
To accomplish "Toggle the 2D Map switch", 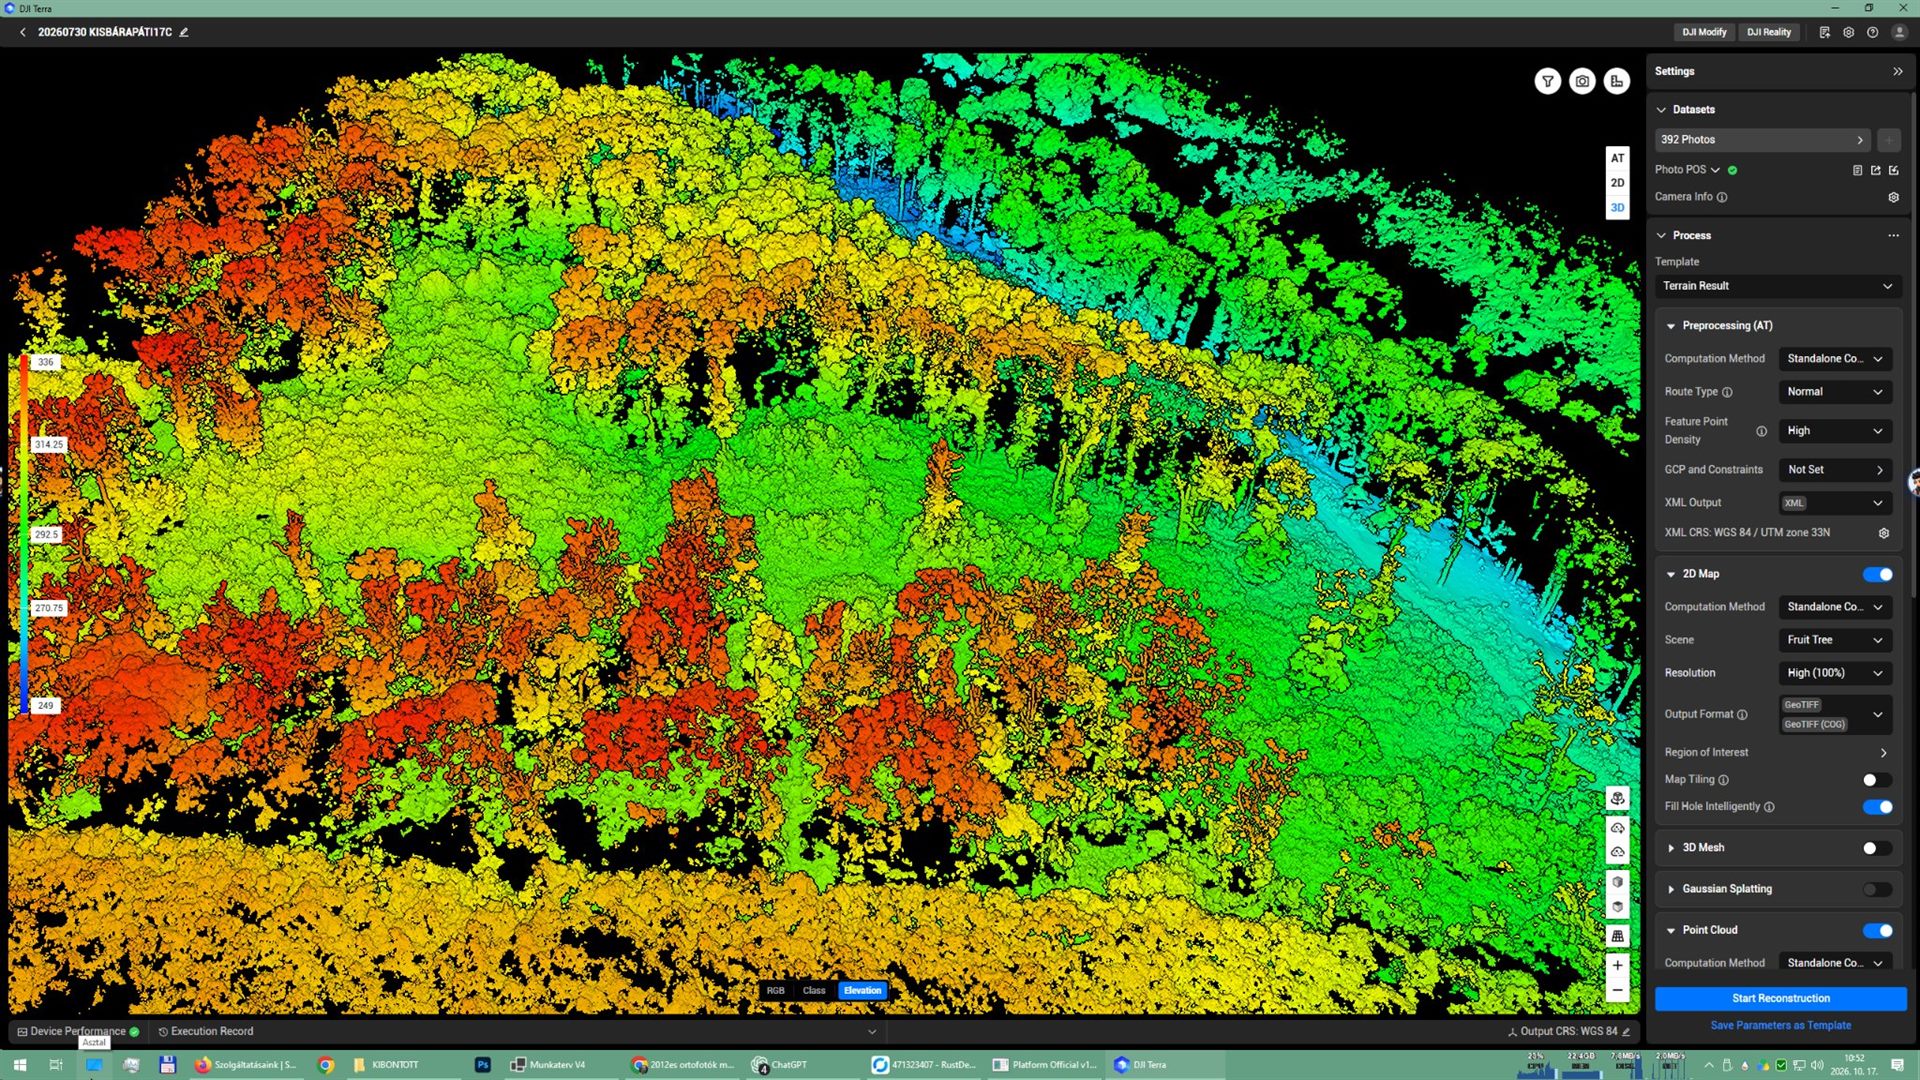I will coord(1877,574).
